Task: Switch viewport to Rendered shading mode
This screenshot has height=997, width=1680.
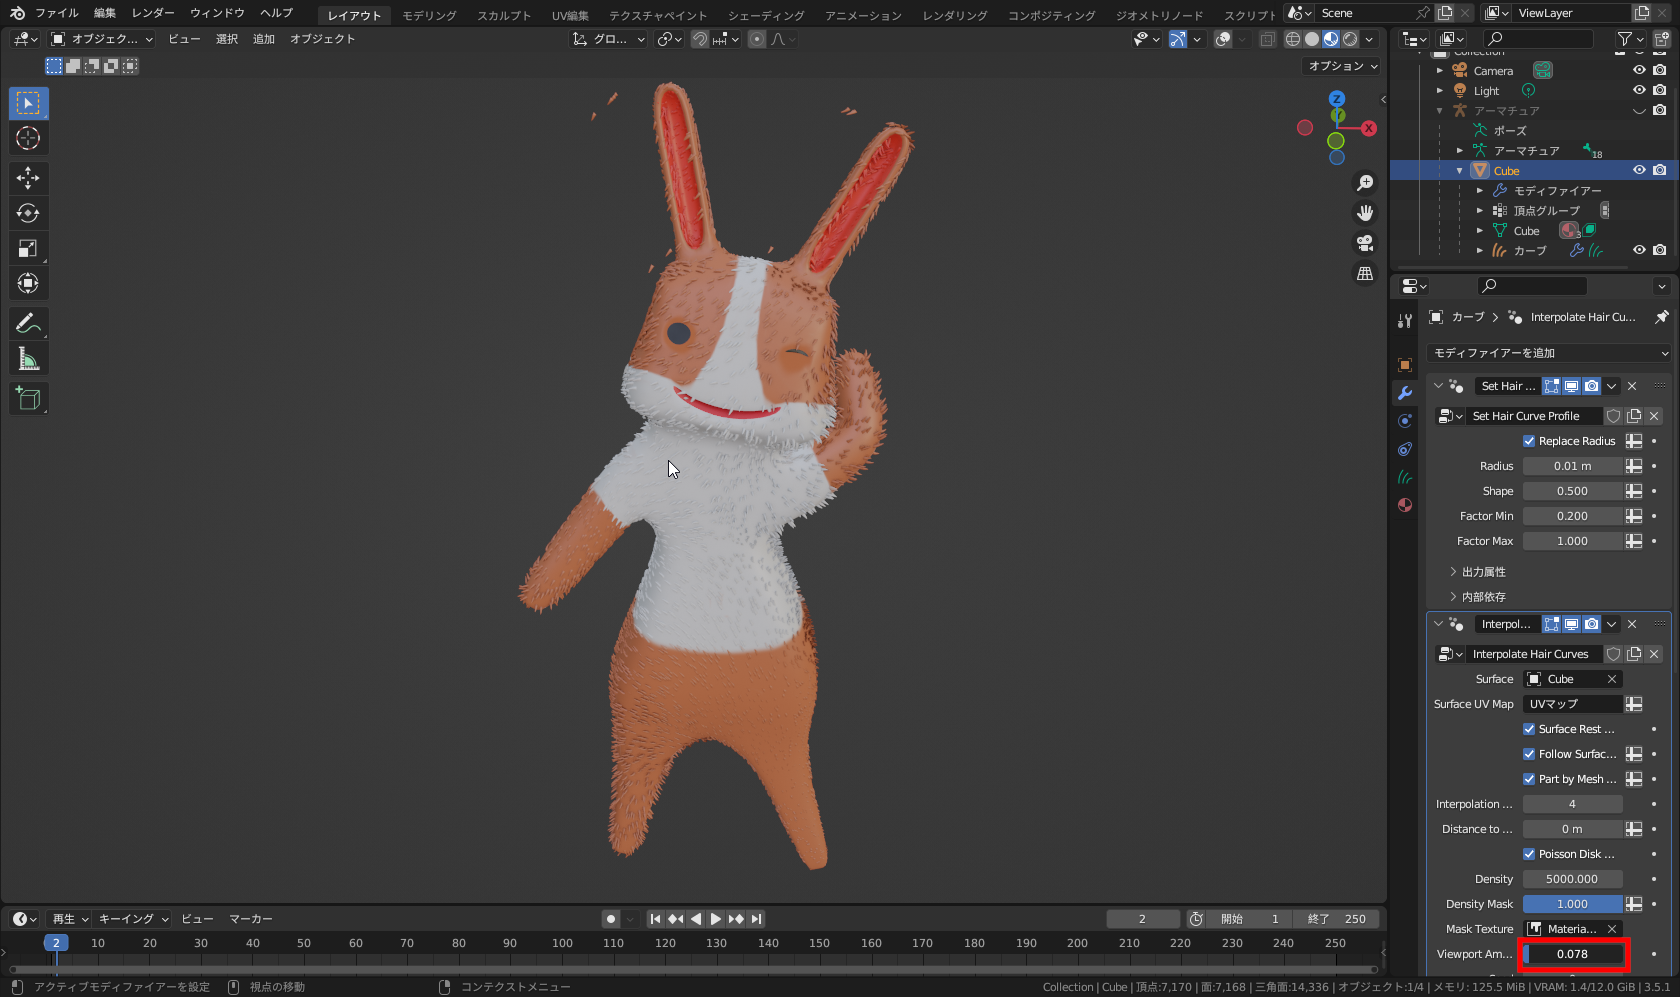Action: (x=1350, y=39)
